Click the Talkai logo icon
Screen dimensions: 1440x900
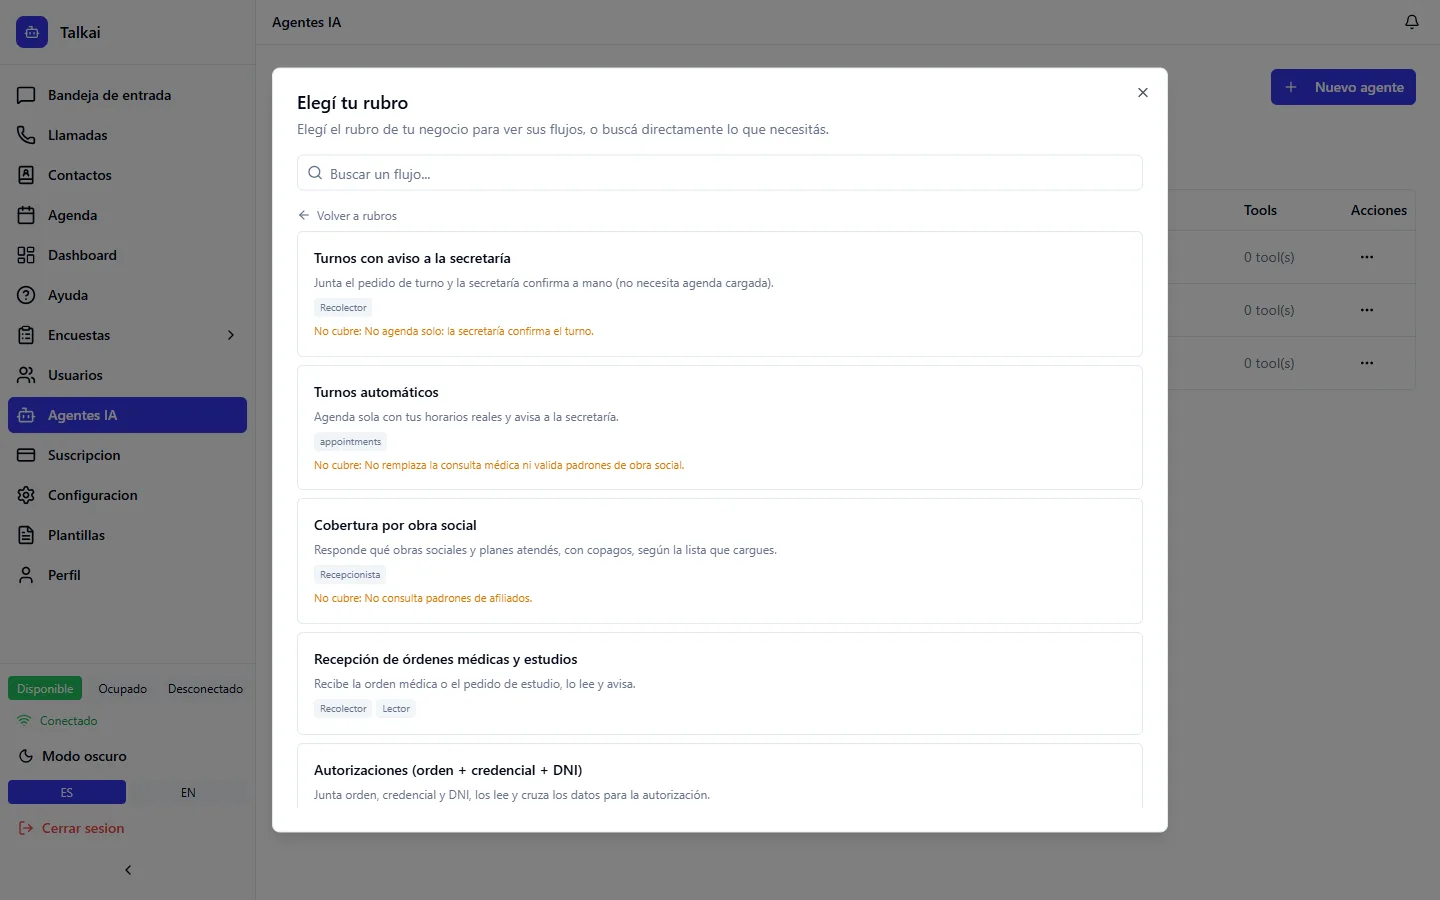point(32,32)
